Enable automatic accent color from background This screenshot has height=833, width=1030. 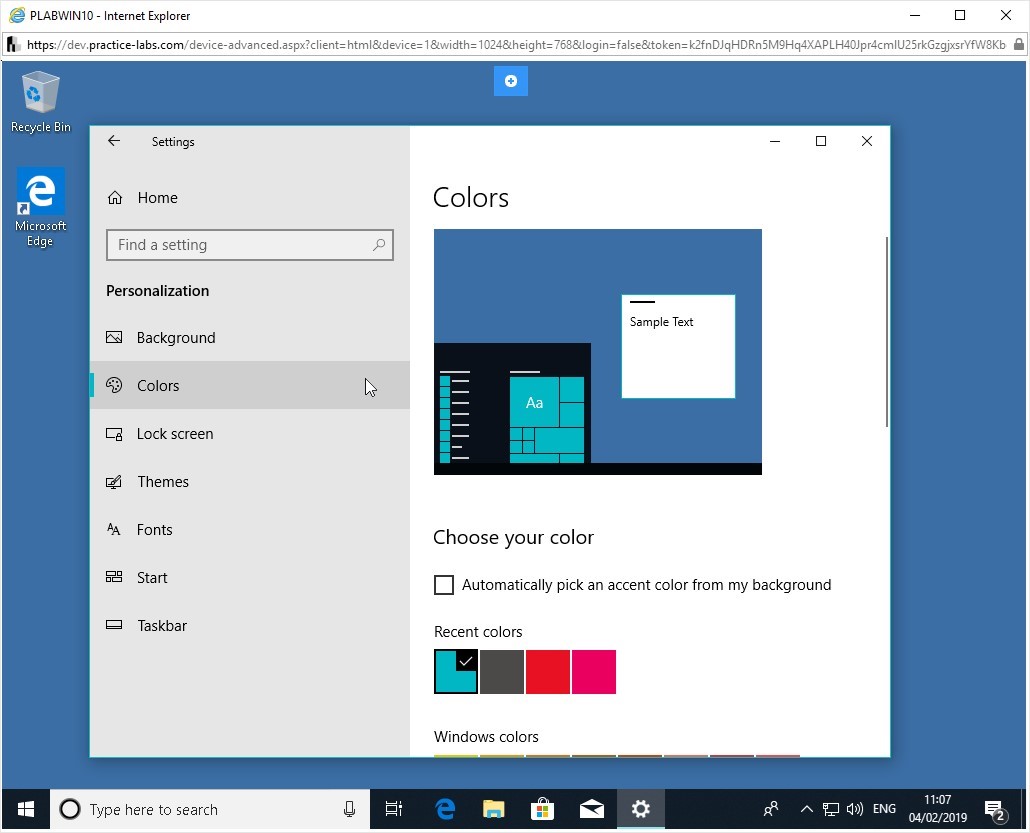click(x=444, y=585)
